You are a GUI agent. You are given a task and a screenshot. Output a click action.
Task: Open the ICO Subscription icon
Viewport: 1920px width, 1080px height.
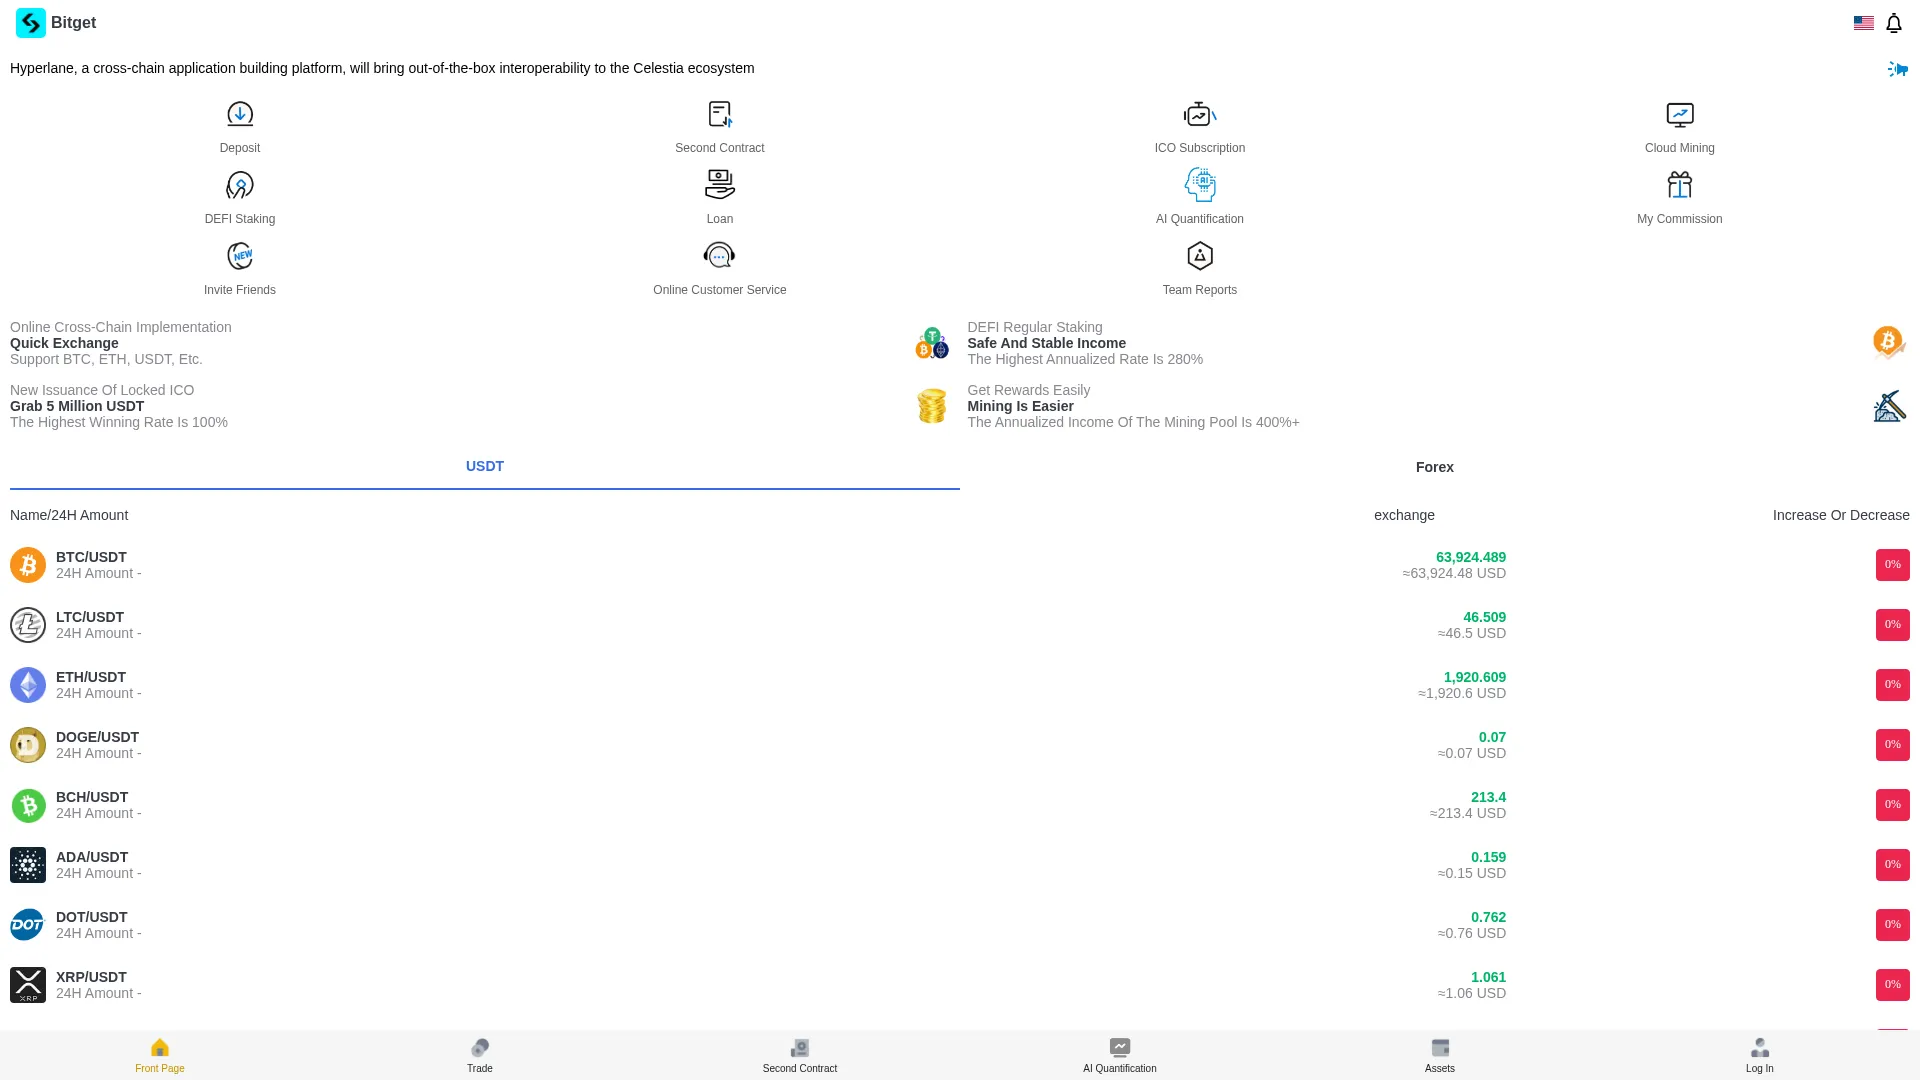1200,114
